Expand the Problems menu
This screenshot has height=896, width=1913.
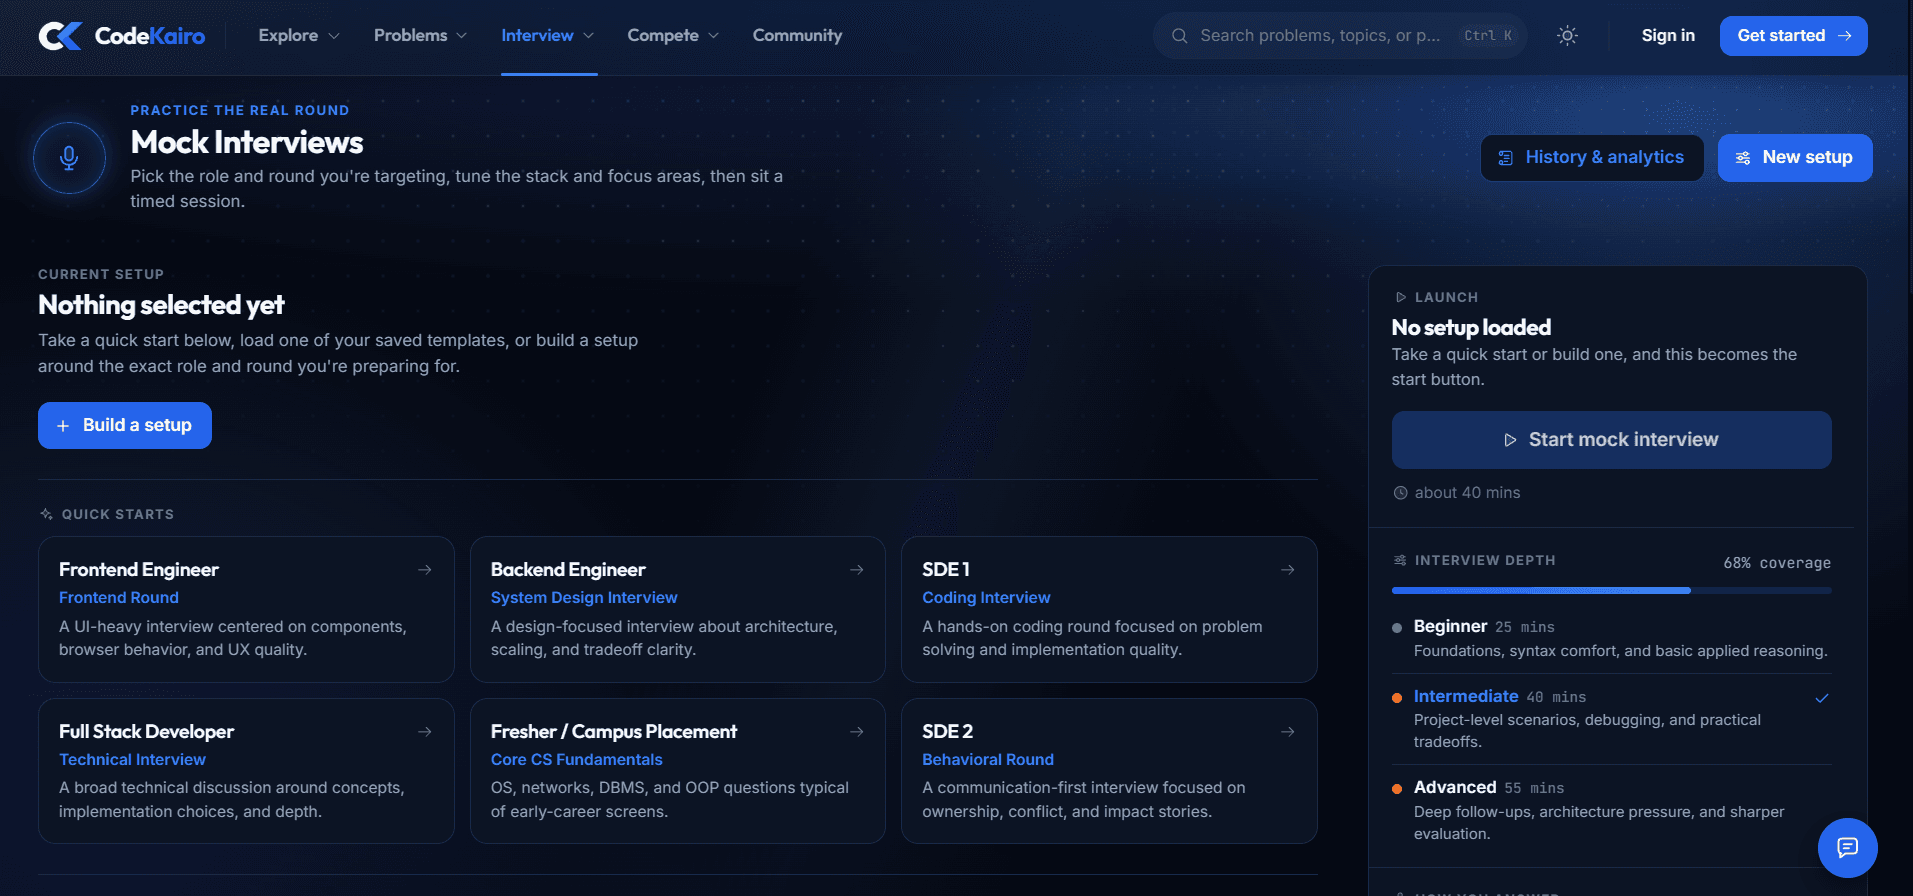(420, 36)
